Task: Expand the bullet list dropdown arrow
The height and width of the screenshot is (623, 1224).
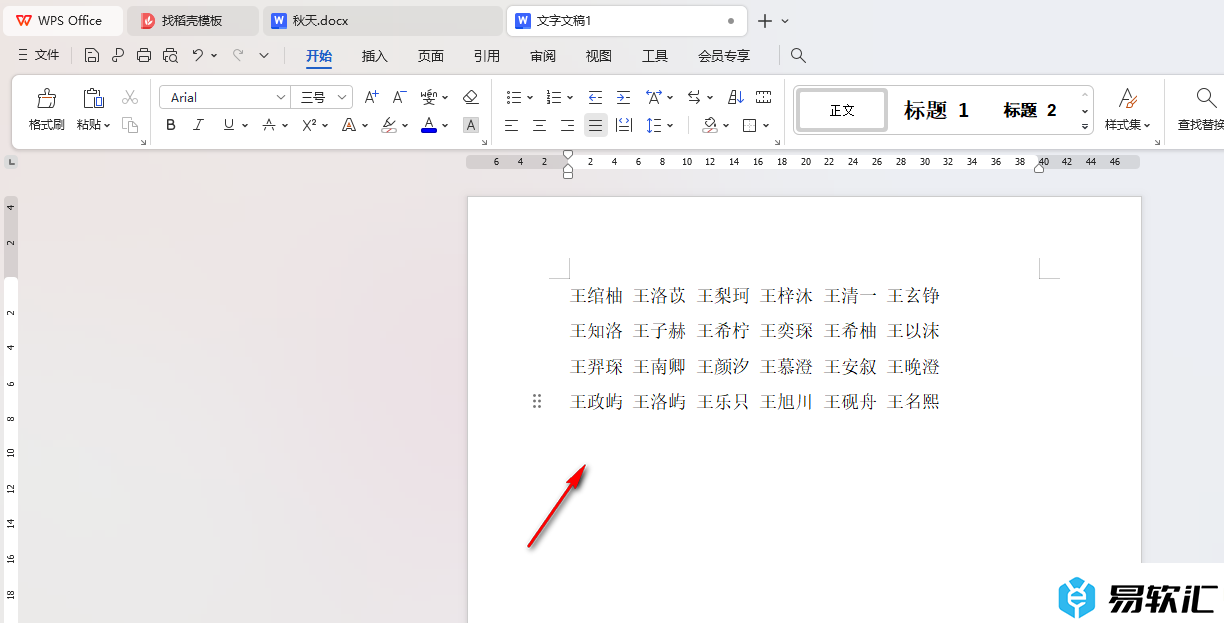Action: [529, 97]
